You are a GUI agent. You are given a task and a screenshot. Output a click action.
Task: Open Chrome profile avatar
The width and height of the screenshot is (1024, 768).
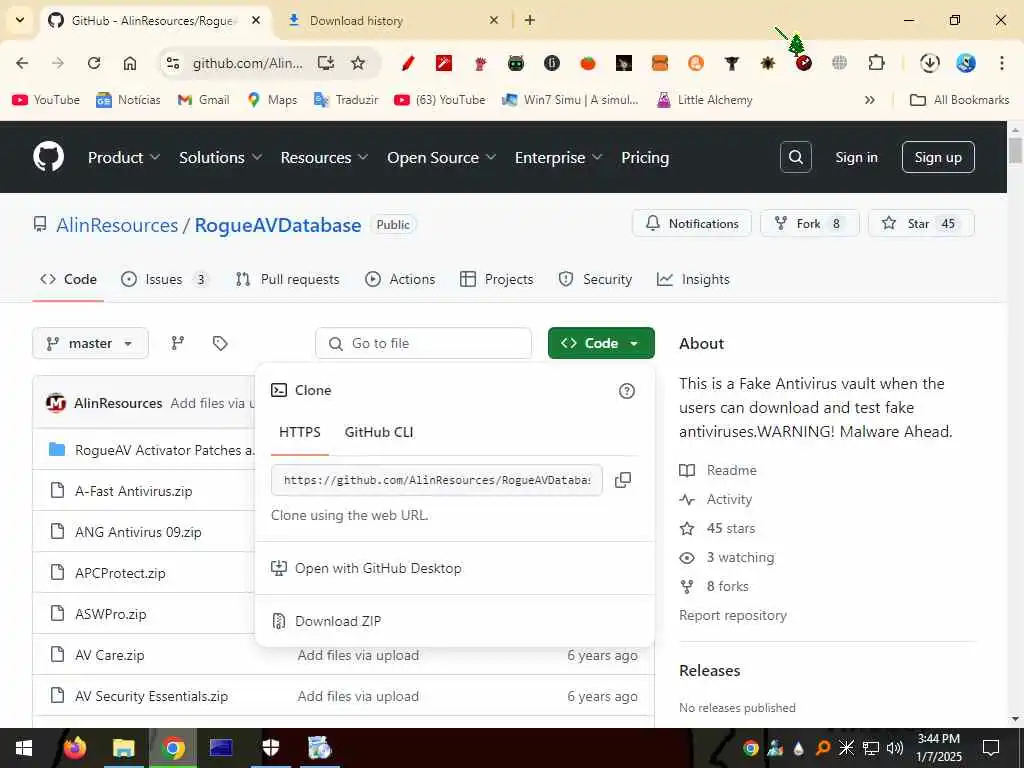pyautogui.click(x=965, y=63)
